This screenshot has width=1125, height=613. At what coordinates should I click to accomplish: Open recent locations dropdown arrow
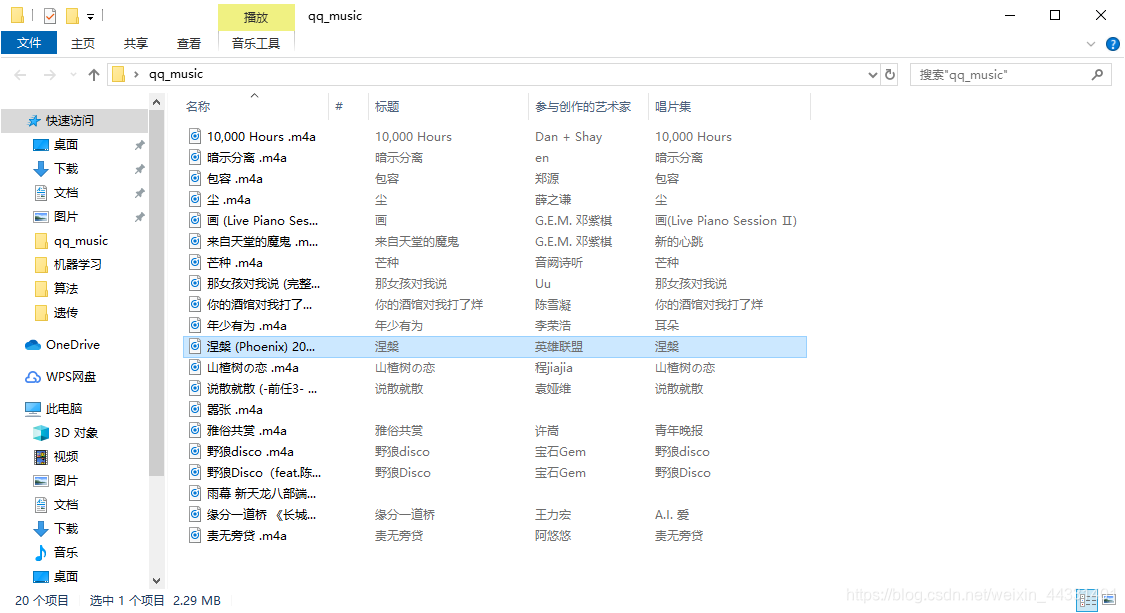pyautogui.click(x=73, y=75)
